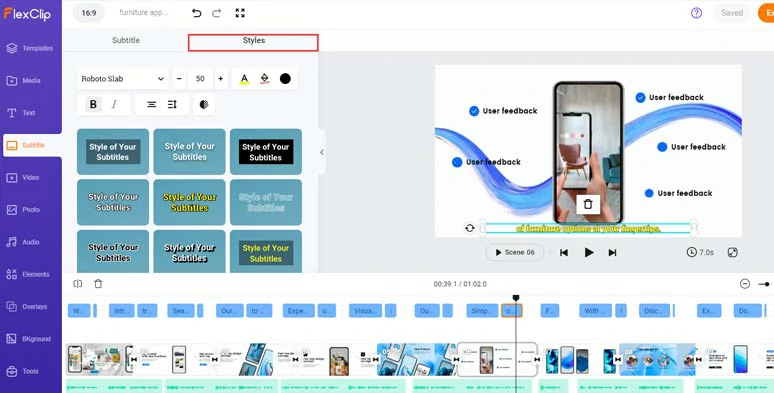Viewport: 774px width, 393px height.
Task: Open the help question mark icon
Action: (x=696, y=13)
